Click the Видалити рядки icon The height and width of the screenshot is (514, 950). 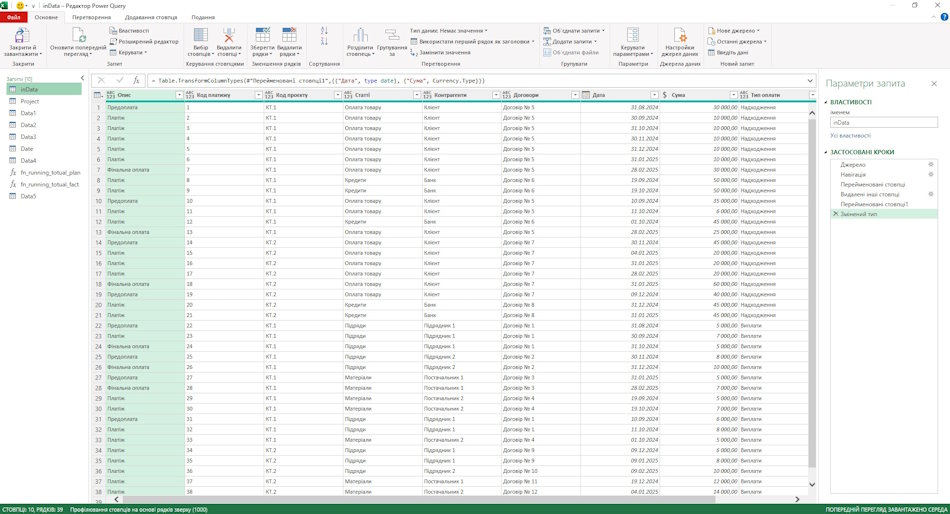pos(290,35)
